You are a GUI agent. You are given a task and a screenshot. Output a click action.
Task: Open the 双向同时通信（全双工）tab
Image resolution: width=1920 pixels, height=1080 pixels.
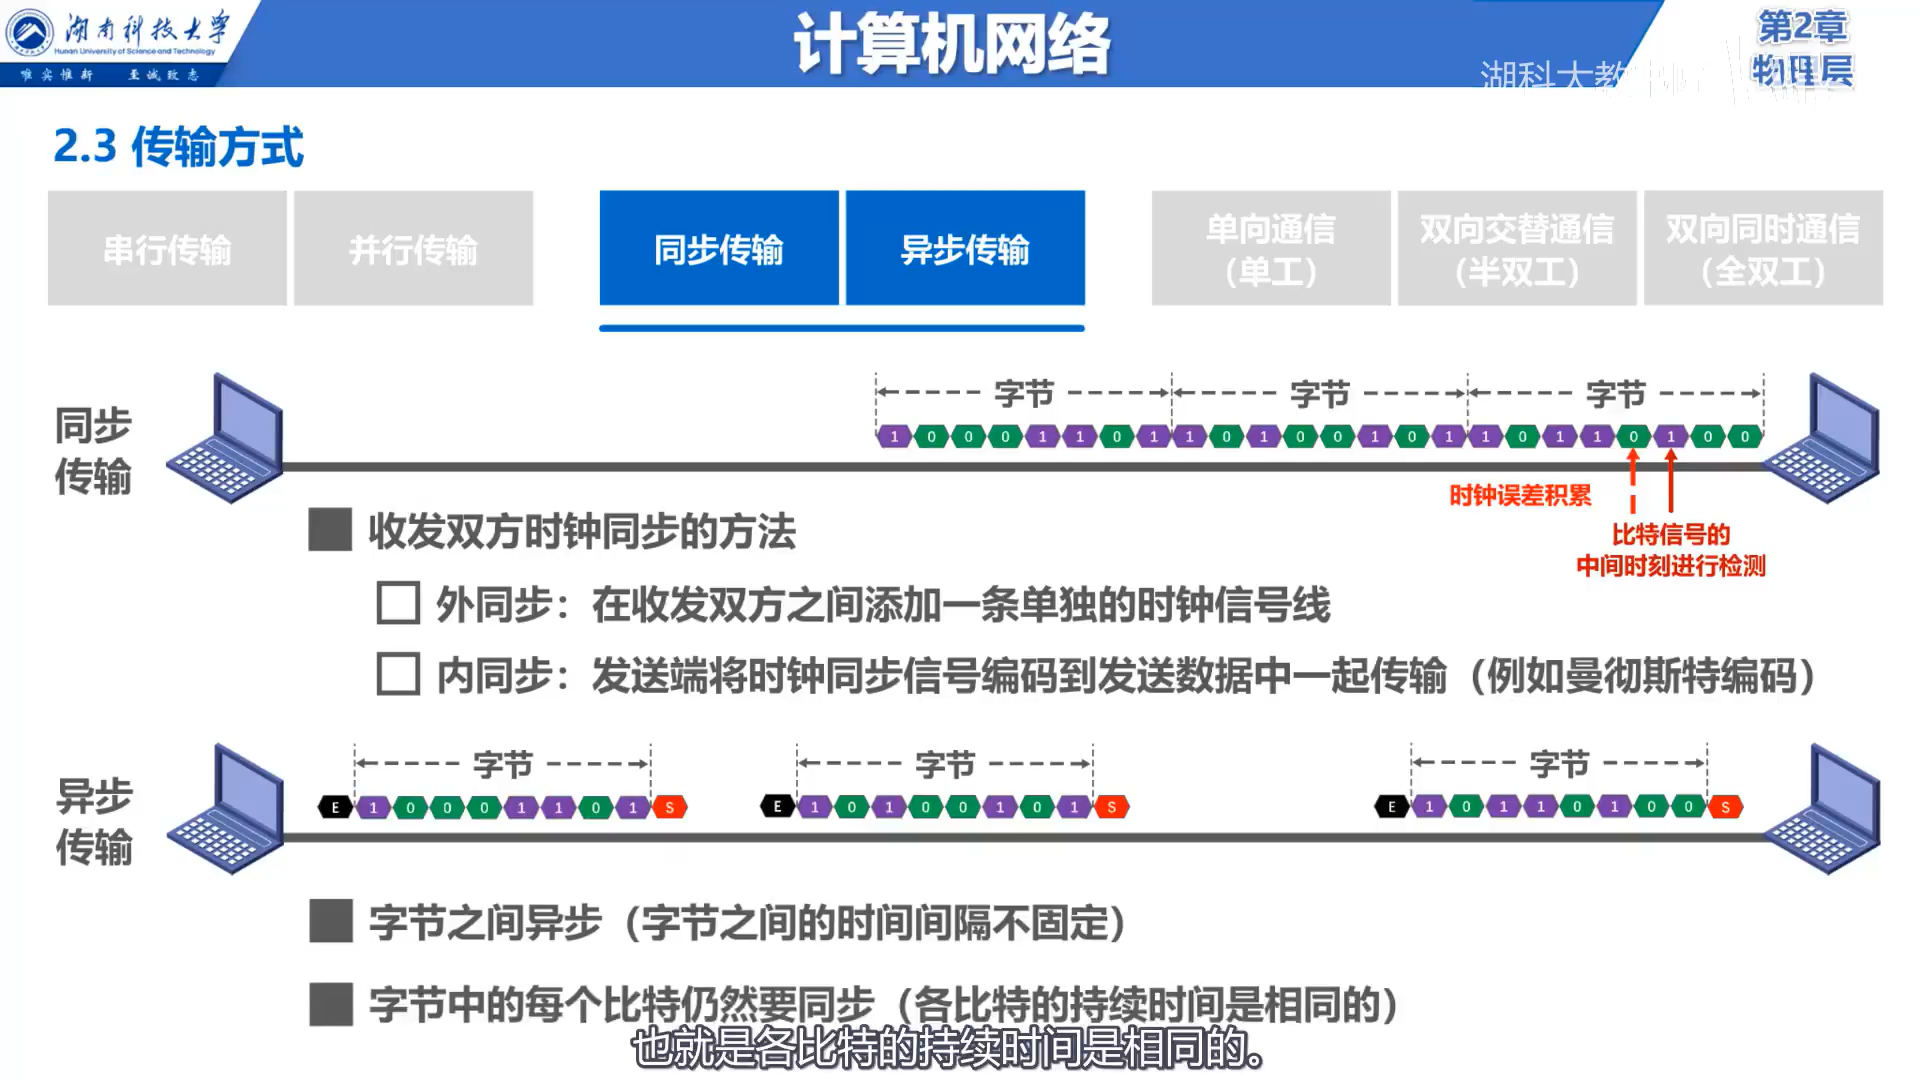click(x=1763, y=248)
